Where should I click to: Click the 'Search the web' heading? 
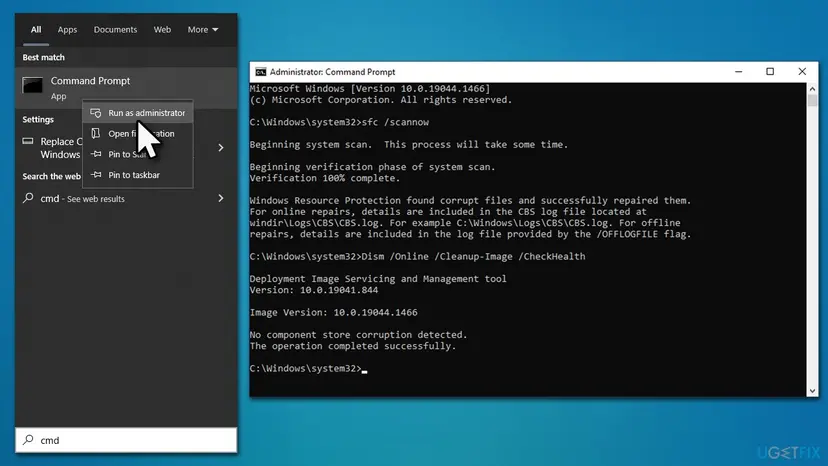[x=51, y=176]
